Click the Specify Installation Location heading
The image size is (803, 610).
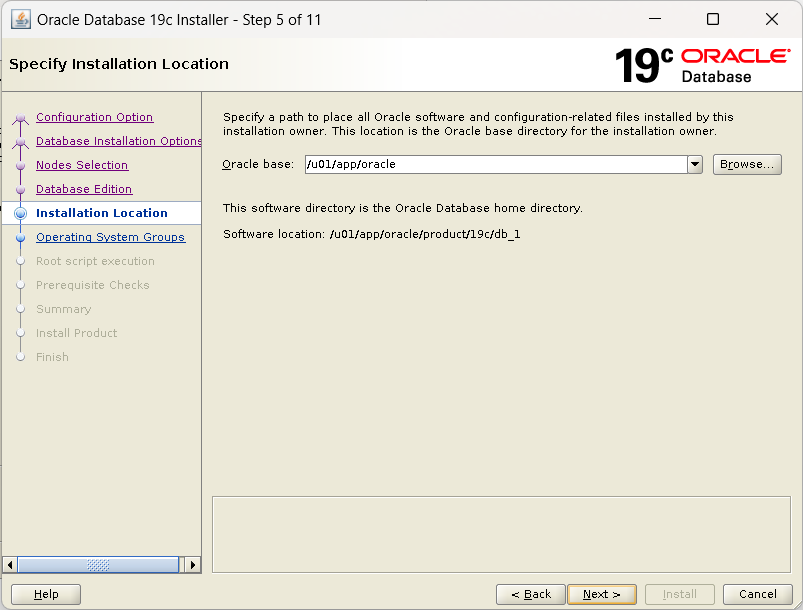(119, 64)
